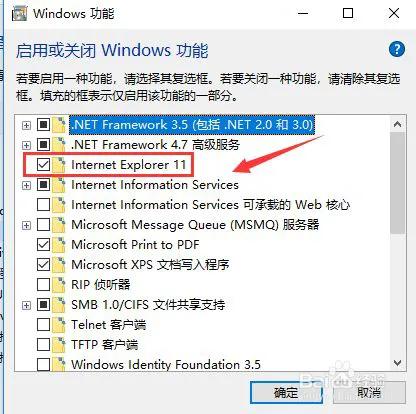Click the 确定 button

click(287, 393)
